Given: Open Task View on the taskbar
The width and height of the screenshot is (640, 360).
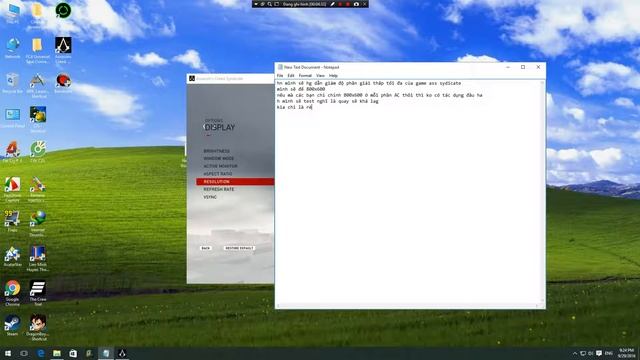Looking at the screenshot, I should click(24, 353).
